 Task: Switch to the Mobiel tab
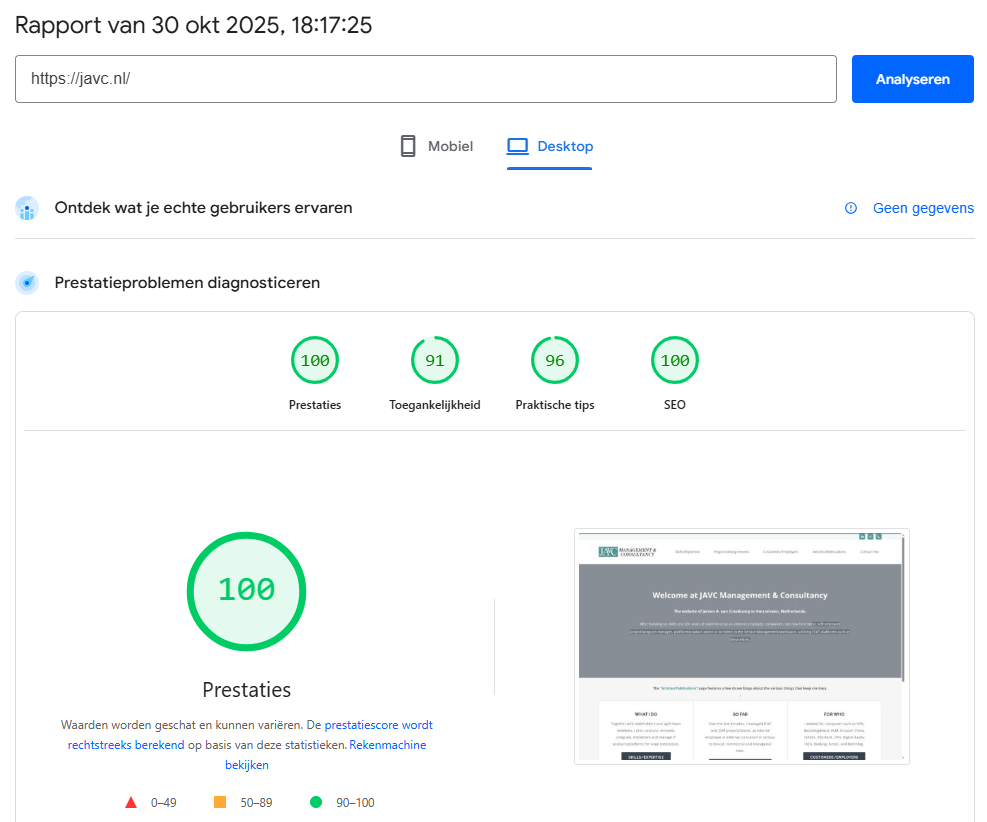[436, 146]
